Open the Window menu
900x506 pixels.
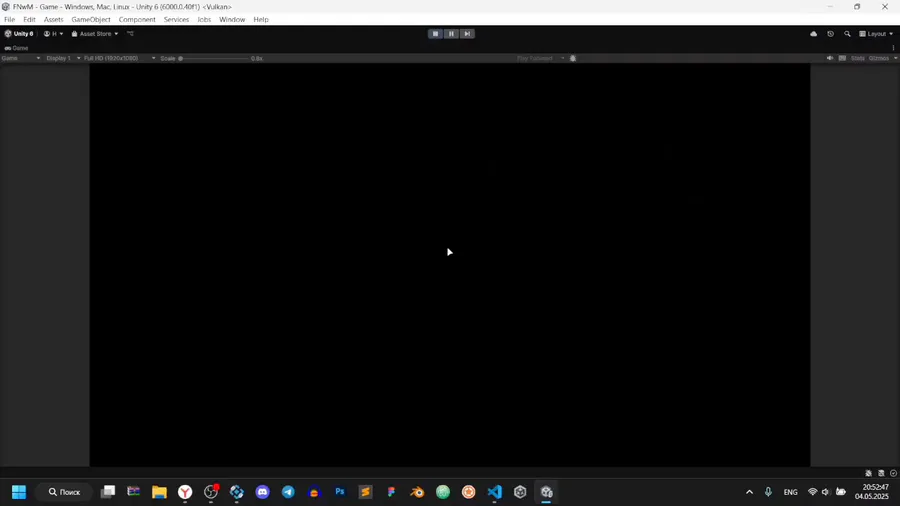(232, 20)
